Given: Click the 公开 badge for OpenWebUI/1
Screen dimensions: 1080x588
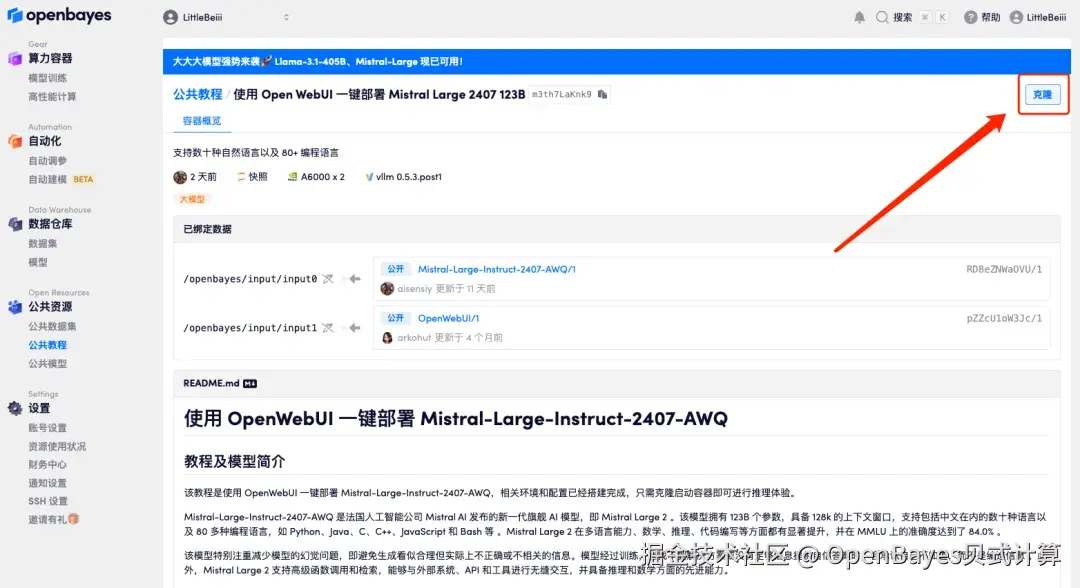Looking at the screenshot, I should (x=395, y=318).
